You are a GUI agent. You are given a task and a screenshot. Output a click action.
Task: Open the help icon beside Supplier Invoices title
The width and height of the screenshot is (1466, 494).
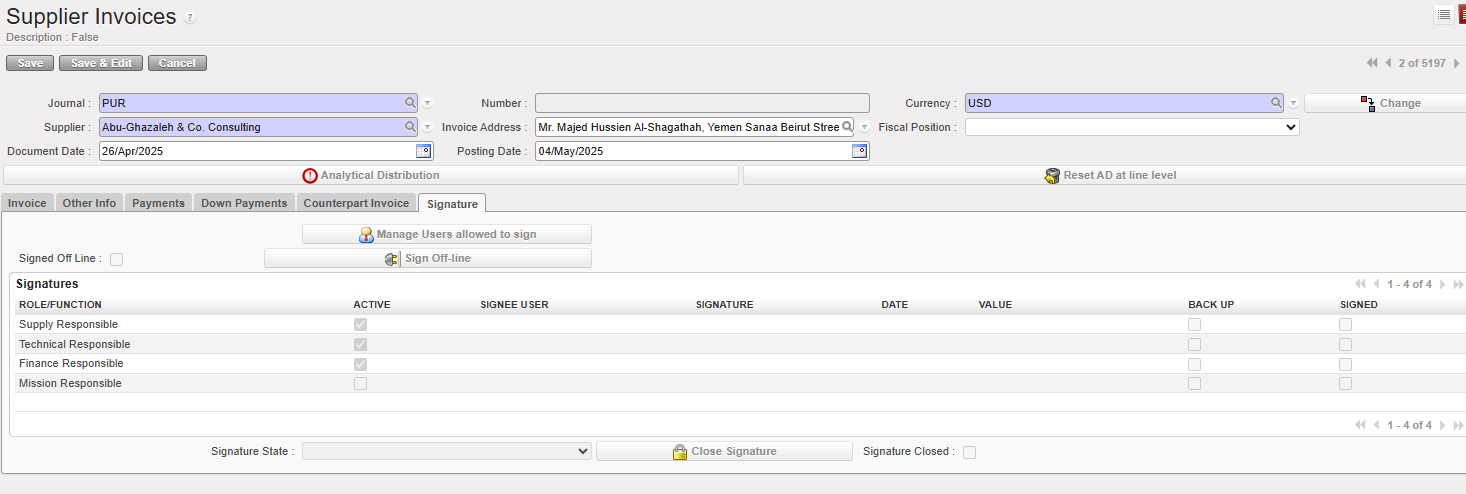[x=190, y=18]
